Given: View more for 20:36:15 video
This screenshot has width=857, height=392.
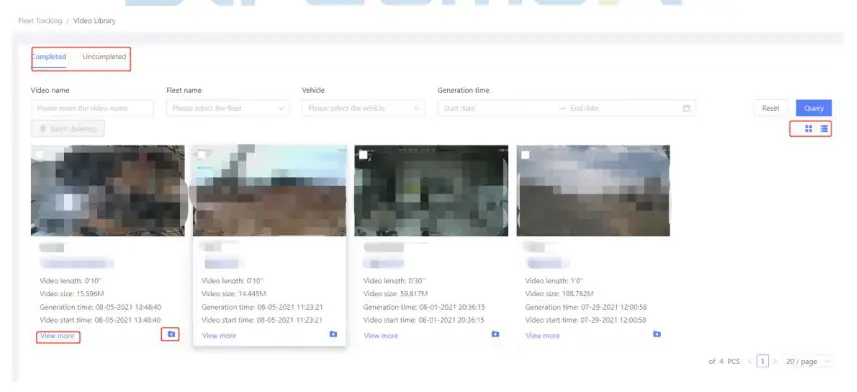Looking at the screenshot, I should (381, 336).
